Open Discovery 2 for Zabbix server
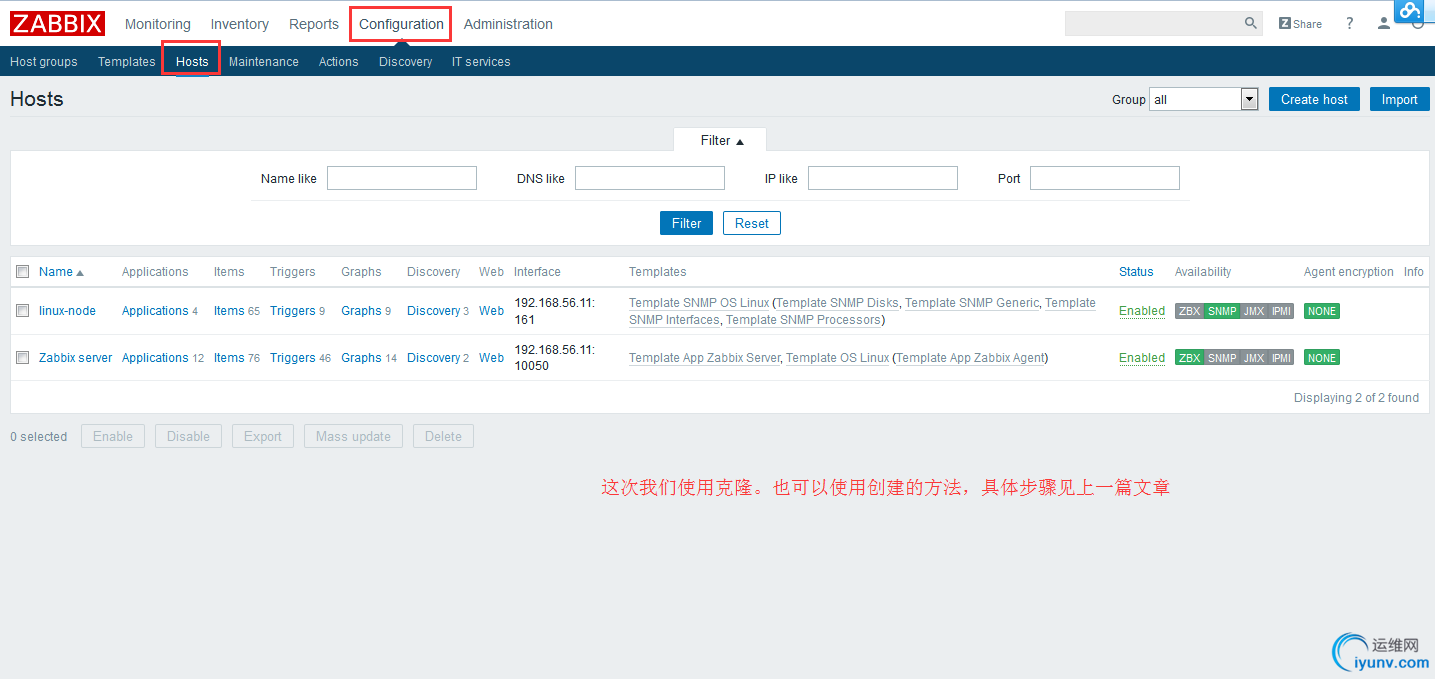The height and width of the screenshot is (679, 1435). (434, 358)
